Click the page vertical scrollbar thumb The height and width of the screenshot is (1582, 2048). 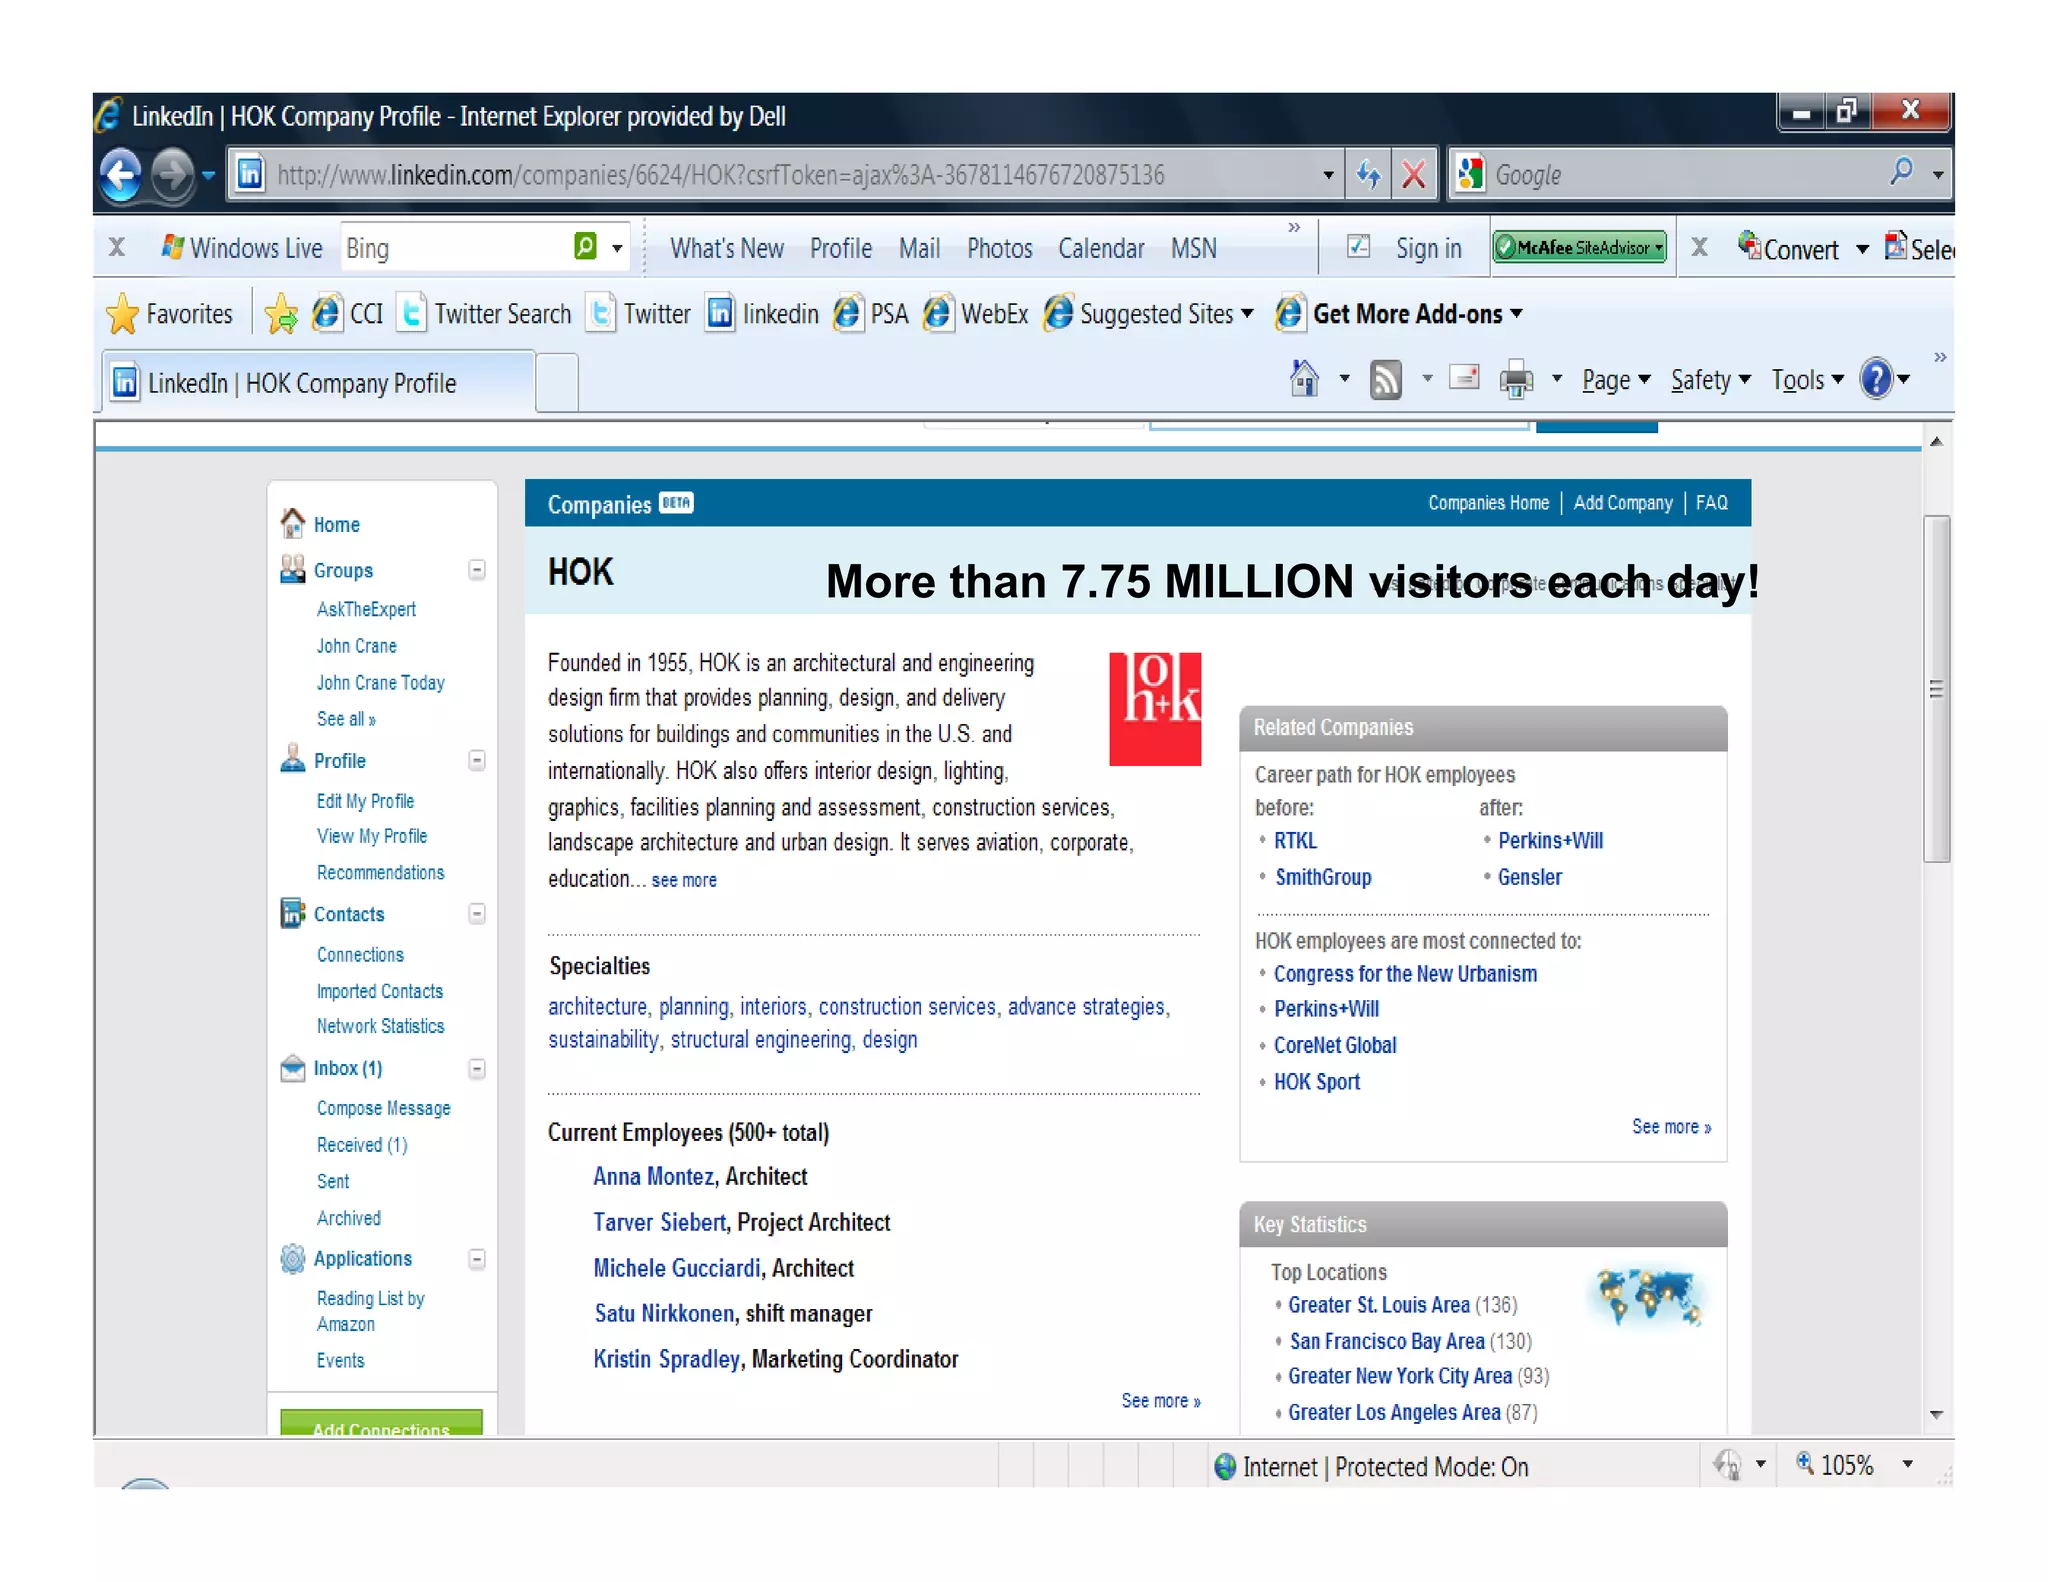point(1936,689)
